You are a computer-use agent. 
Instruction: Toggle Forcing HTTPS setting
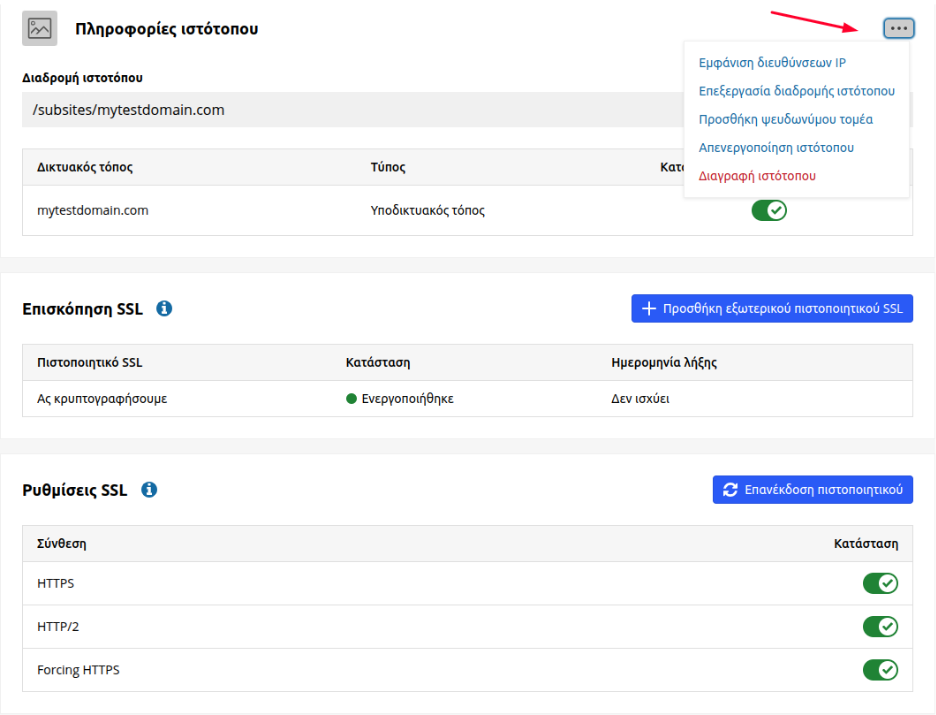(880, 670)
